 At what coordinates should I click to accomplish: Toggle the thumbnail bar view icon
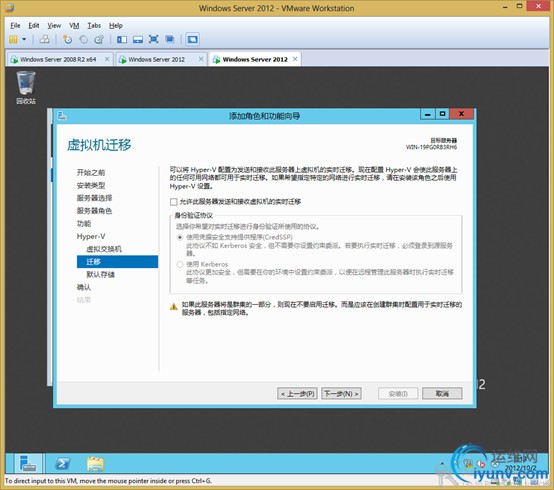(138, 39)
